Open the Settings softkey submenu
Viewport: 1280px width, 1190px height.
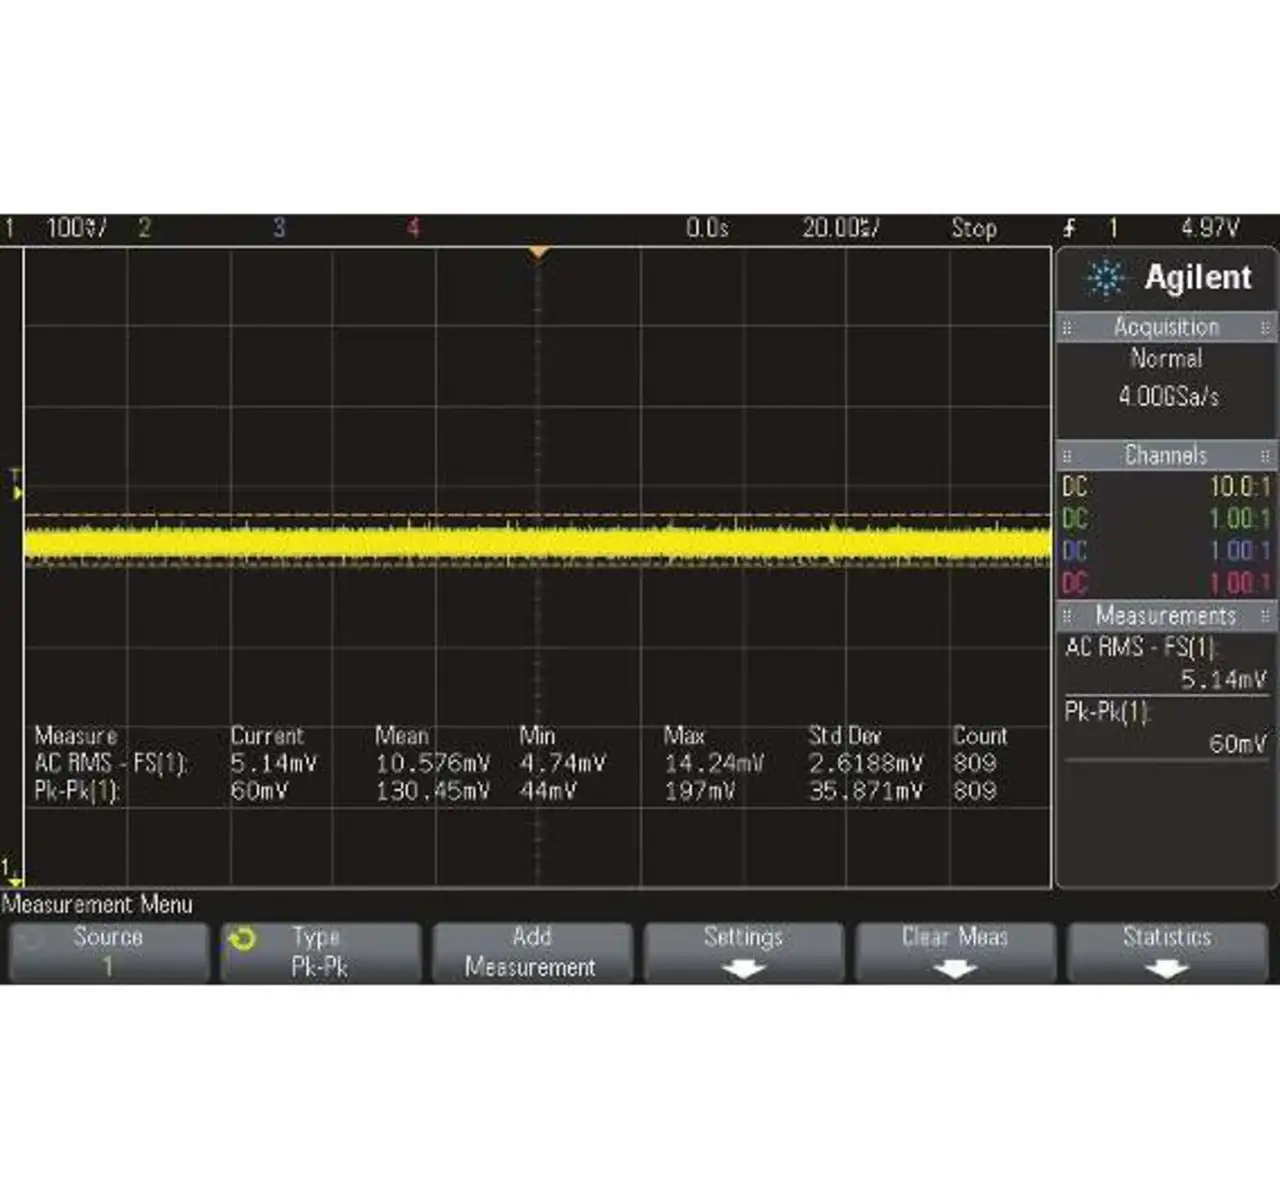click(743, 952)
